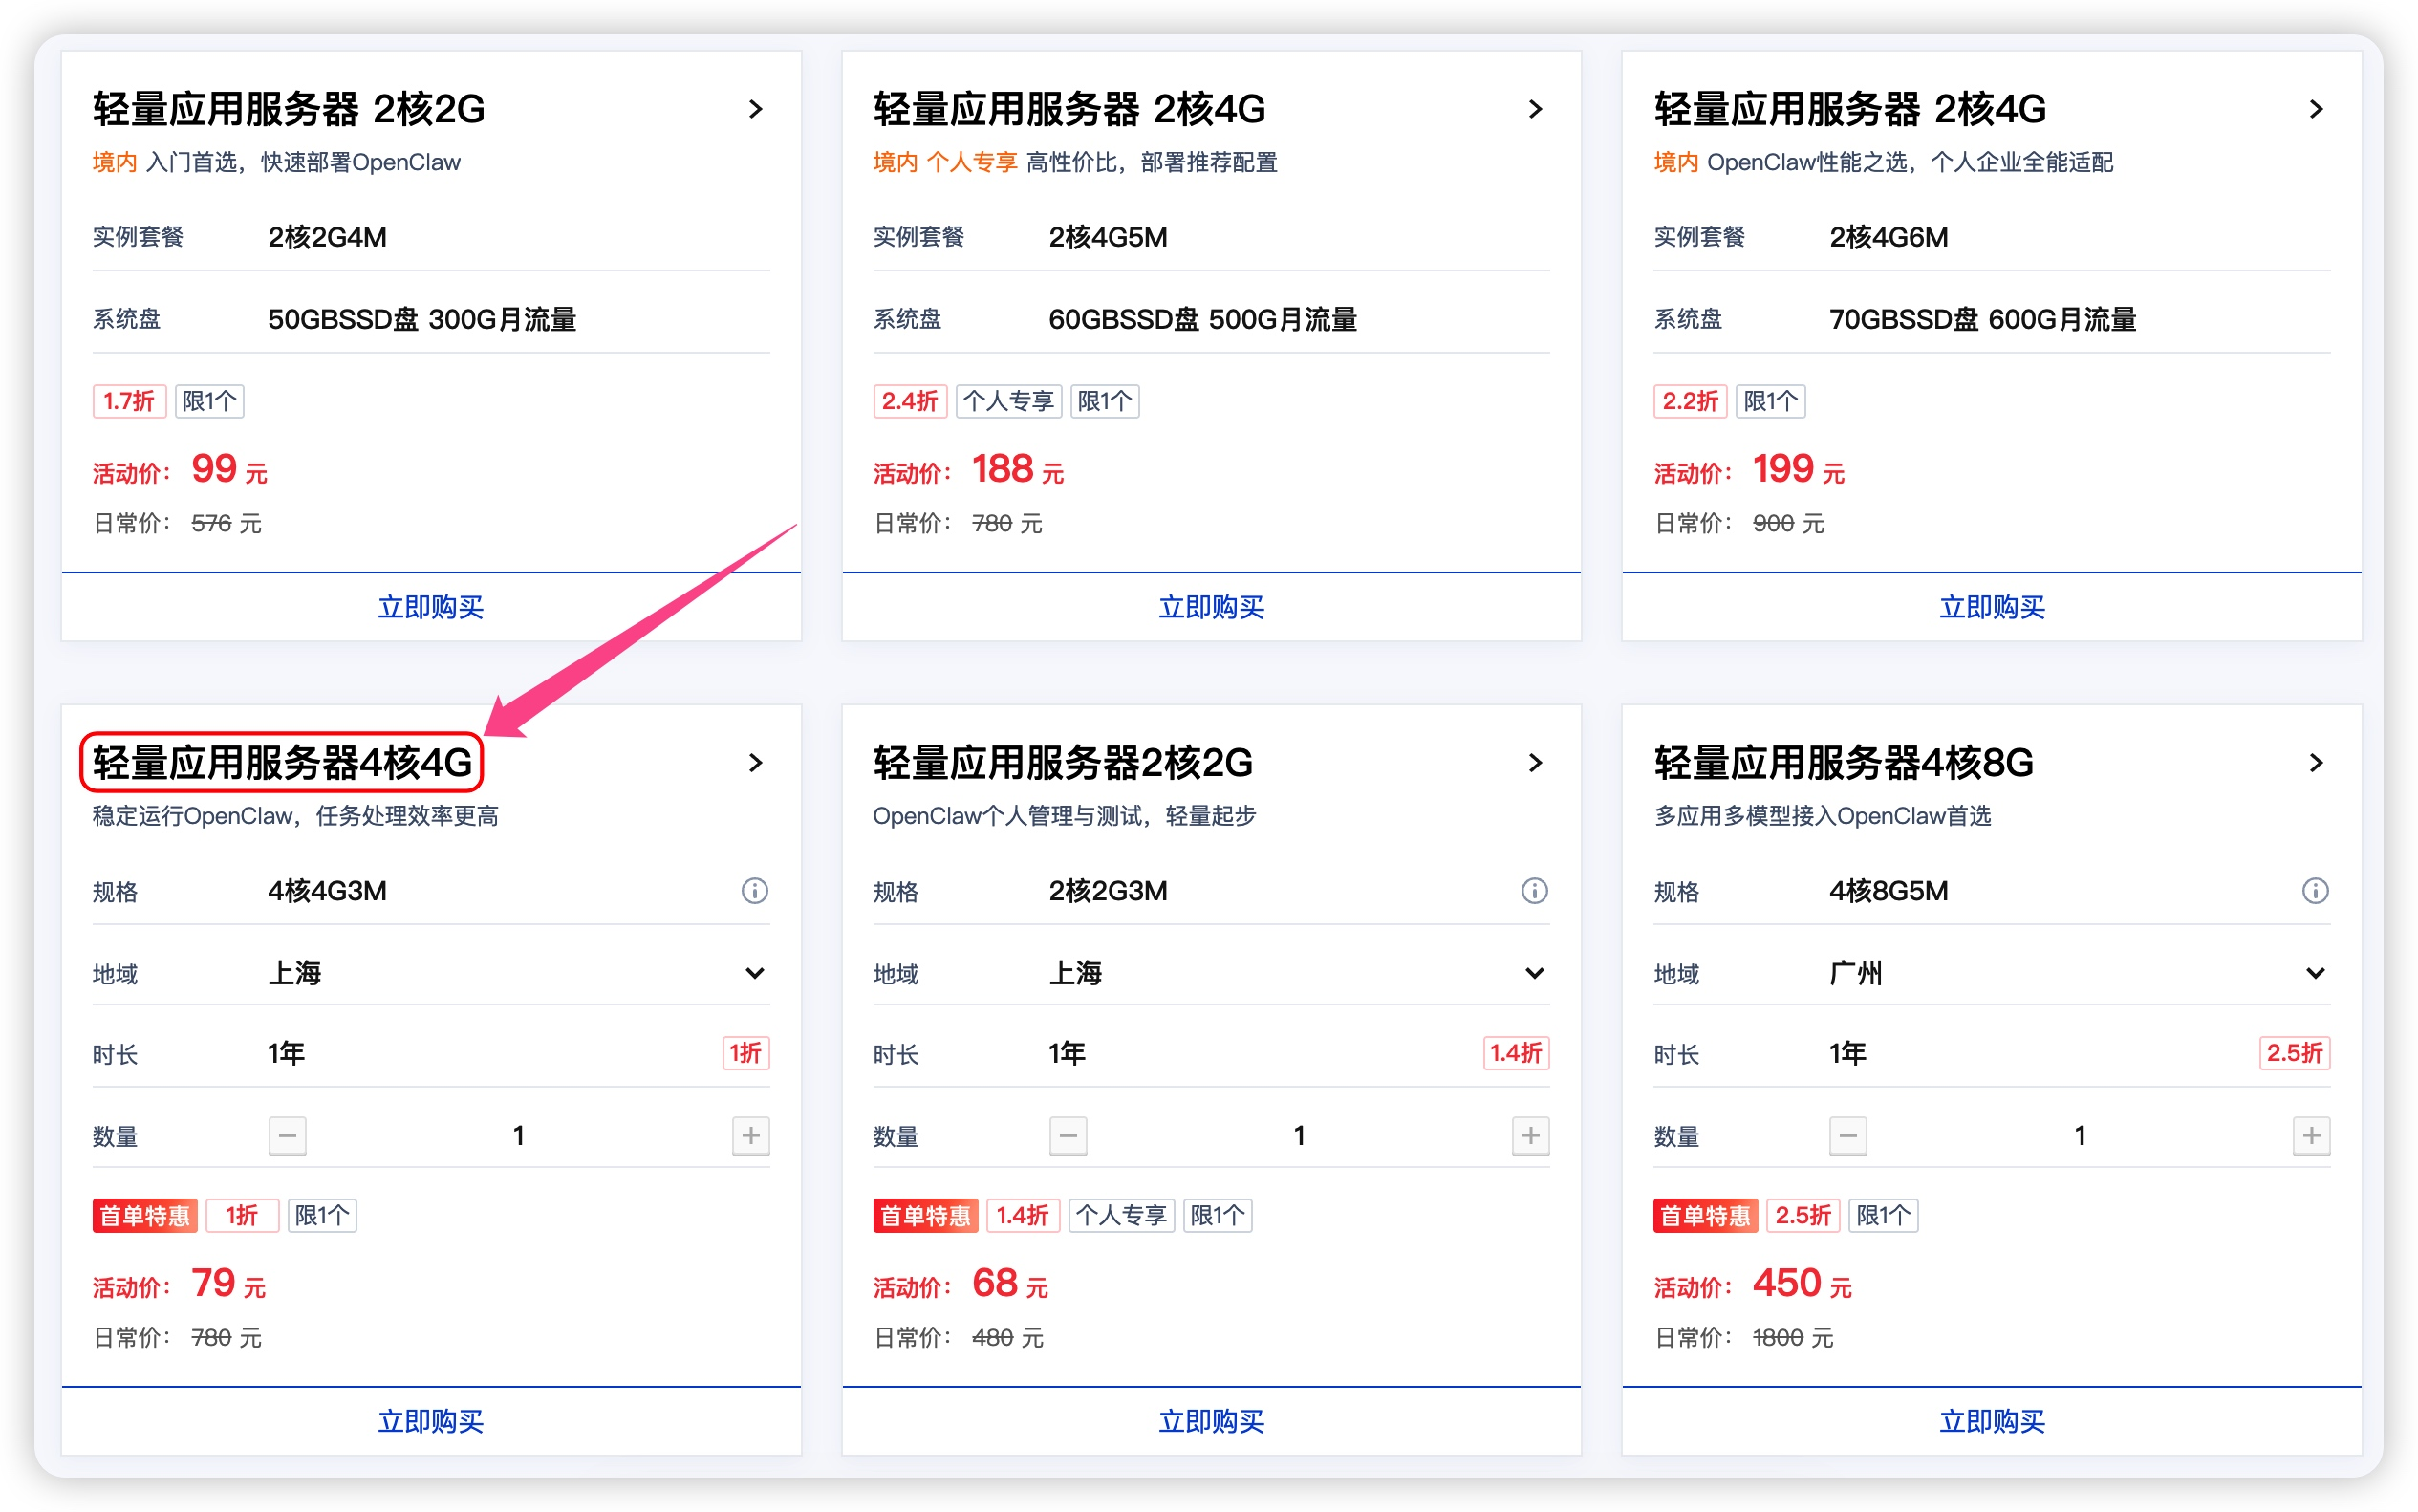Open details arrow for 轻量应用服务器 2核2G top card
The width and height of the screenshot is (2418, 1512).
click(756, 109)
